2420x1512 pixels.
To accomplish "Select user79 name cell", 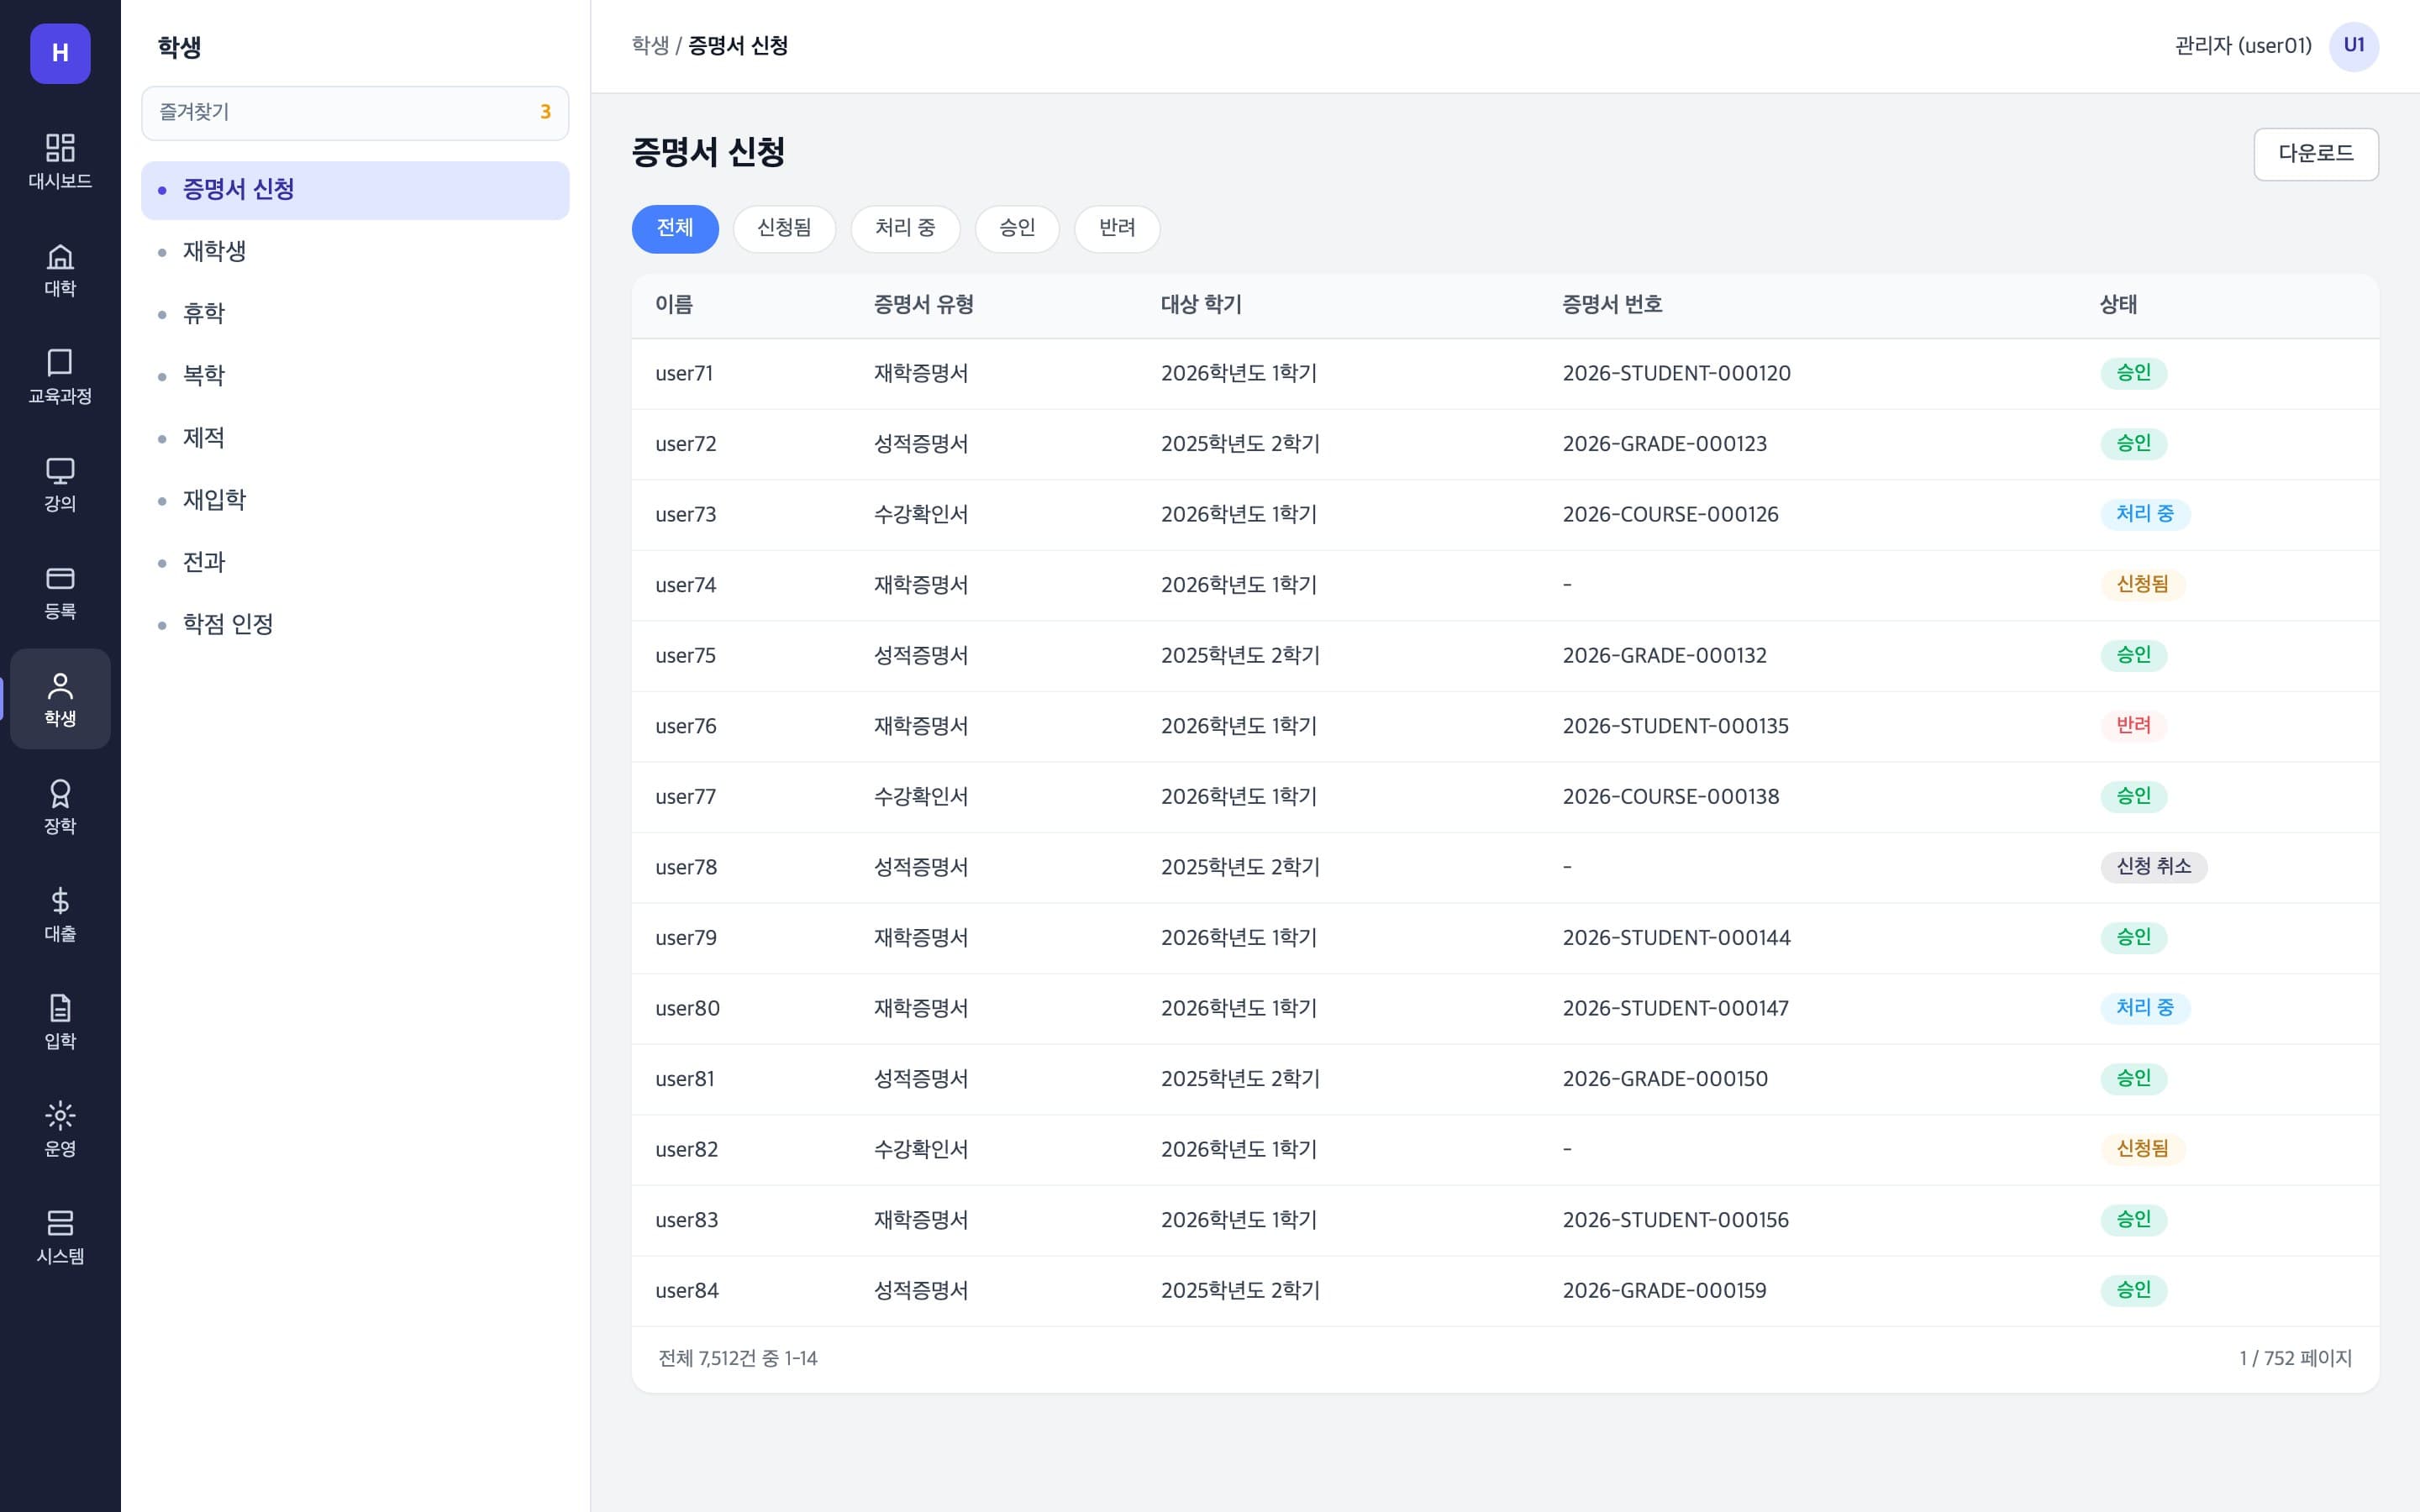I will 685,938.
